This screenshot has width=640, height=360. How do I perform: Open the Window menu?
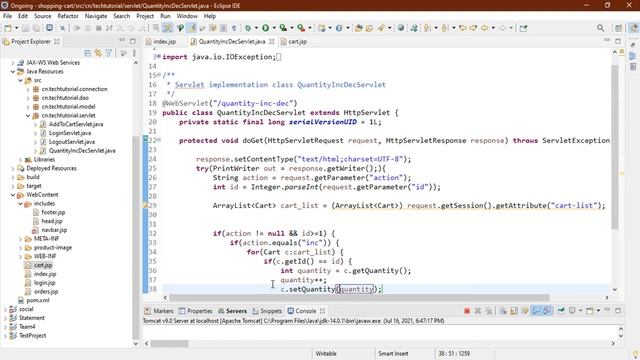tap(187, 16)
